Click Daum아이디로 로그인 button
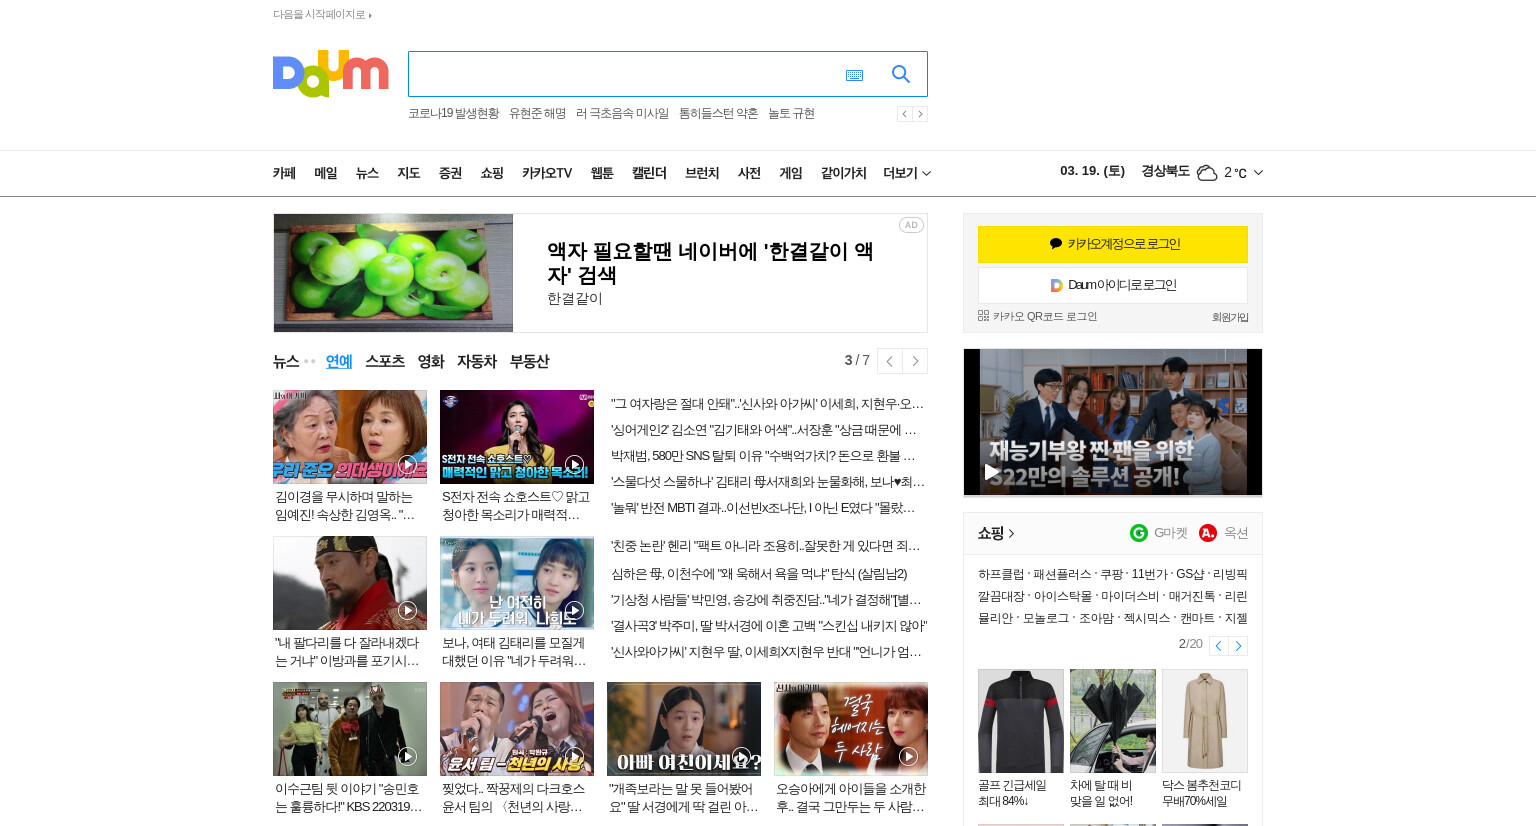 pos(1113,285)
